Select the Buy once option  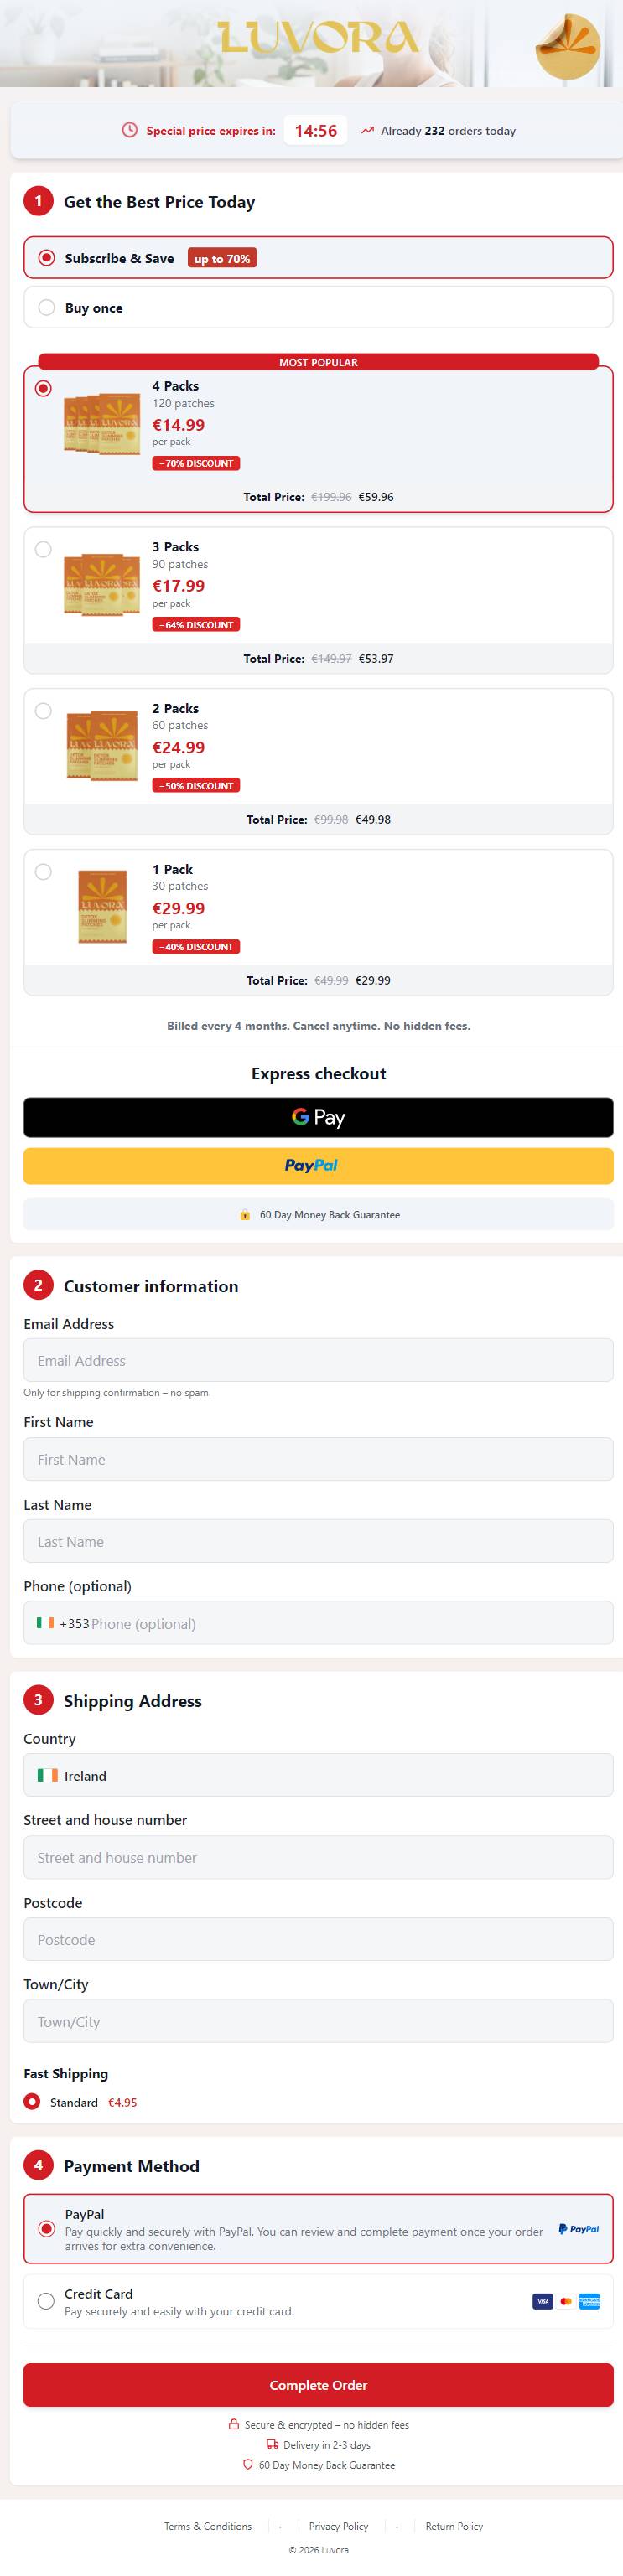click(318, 307)
